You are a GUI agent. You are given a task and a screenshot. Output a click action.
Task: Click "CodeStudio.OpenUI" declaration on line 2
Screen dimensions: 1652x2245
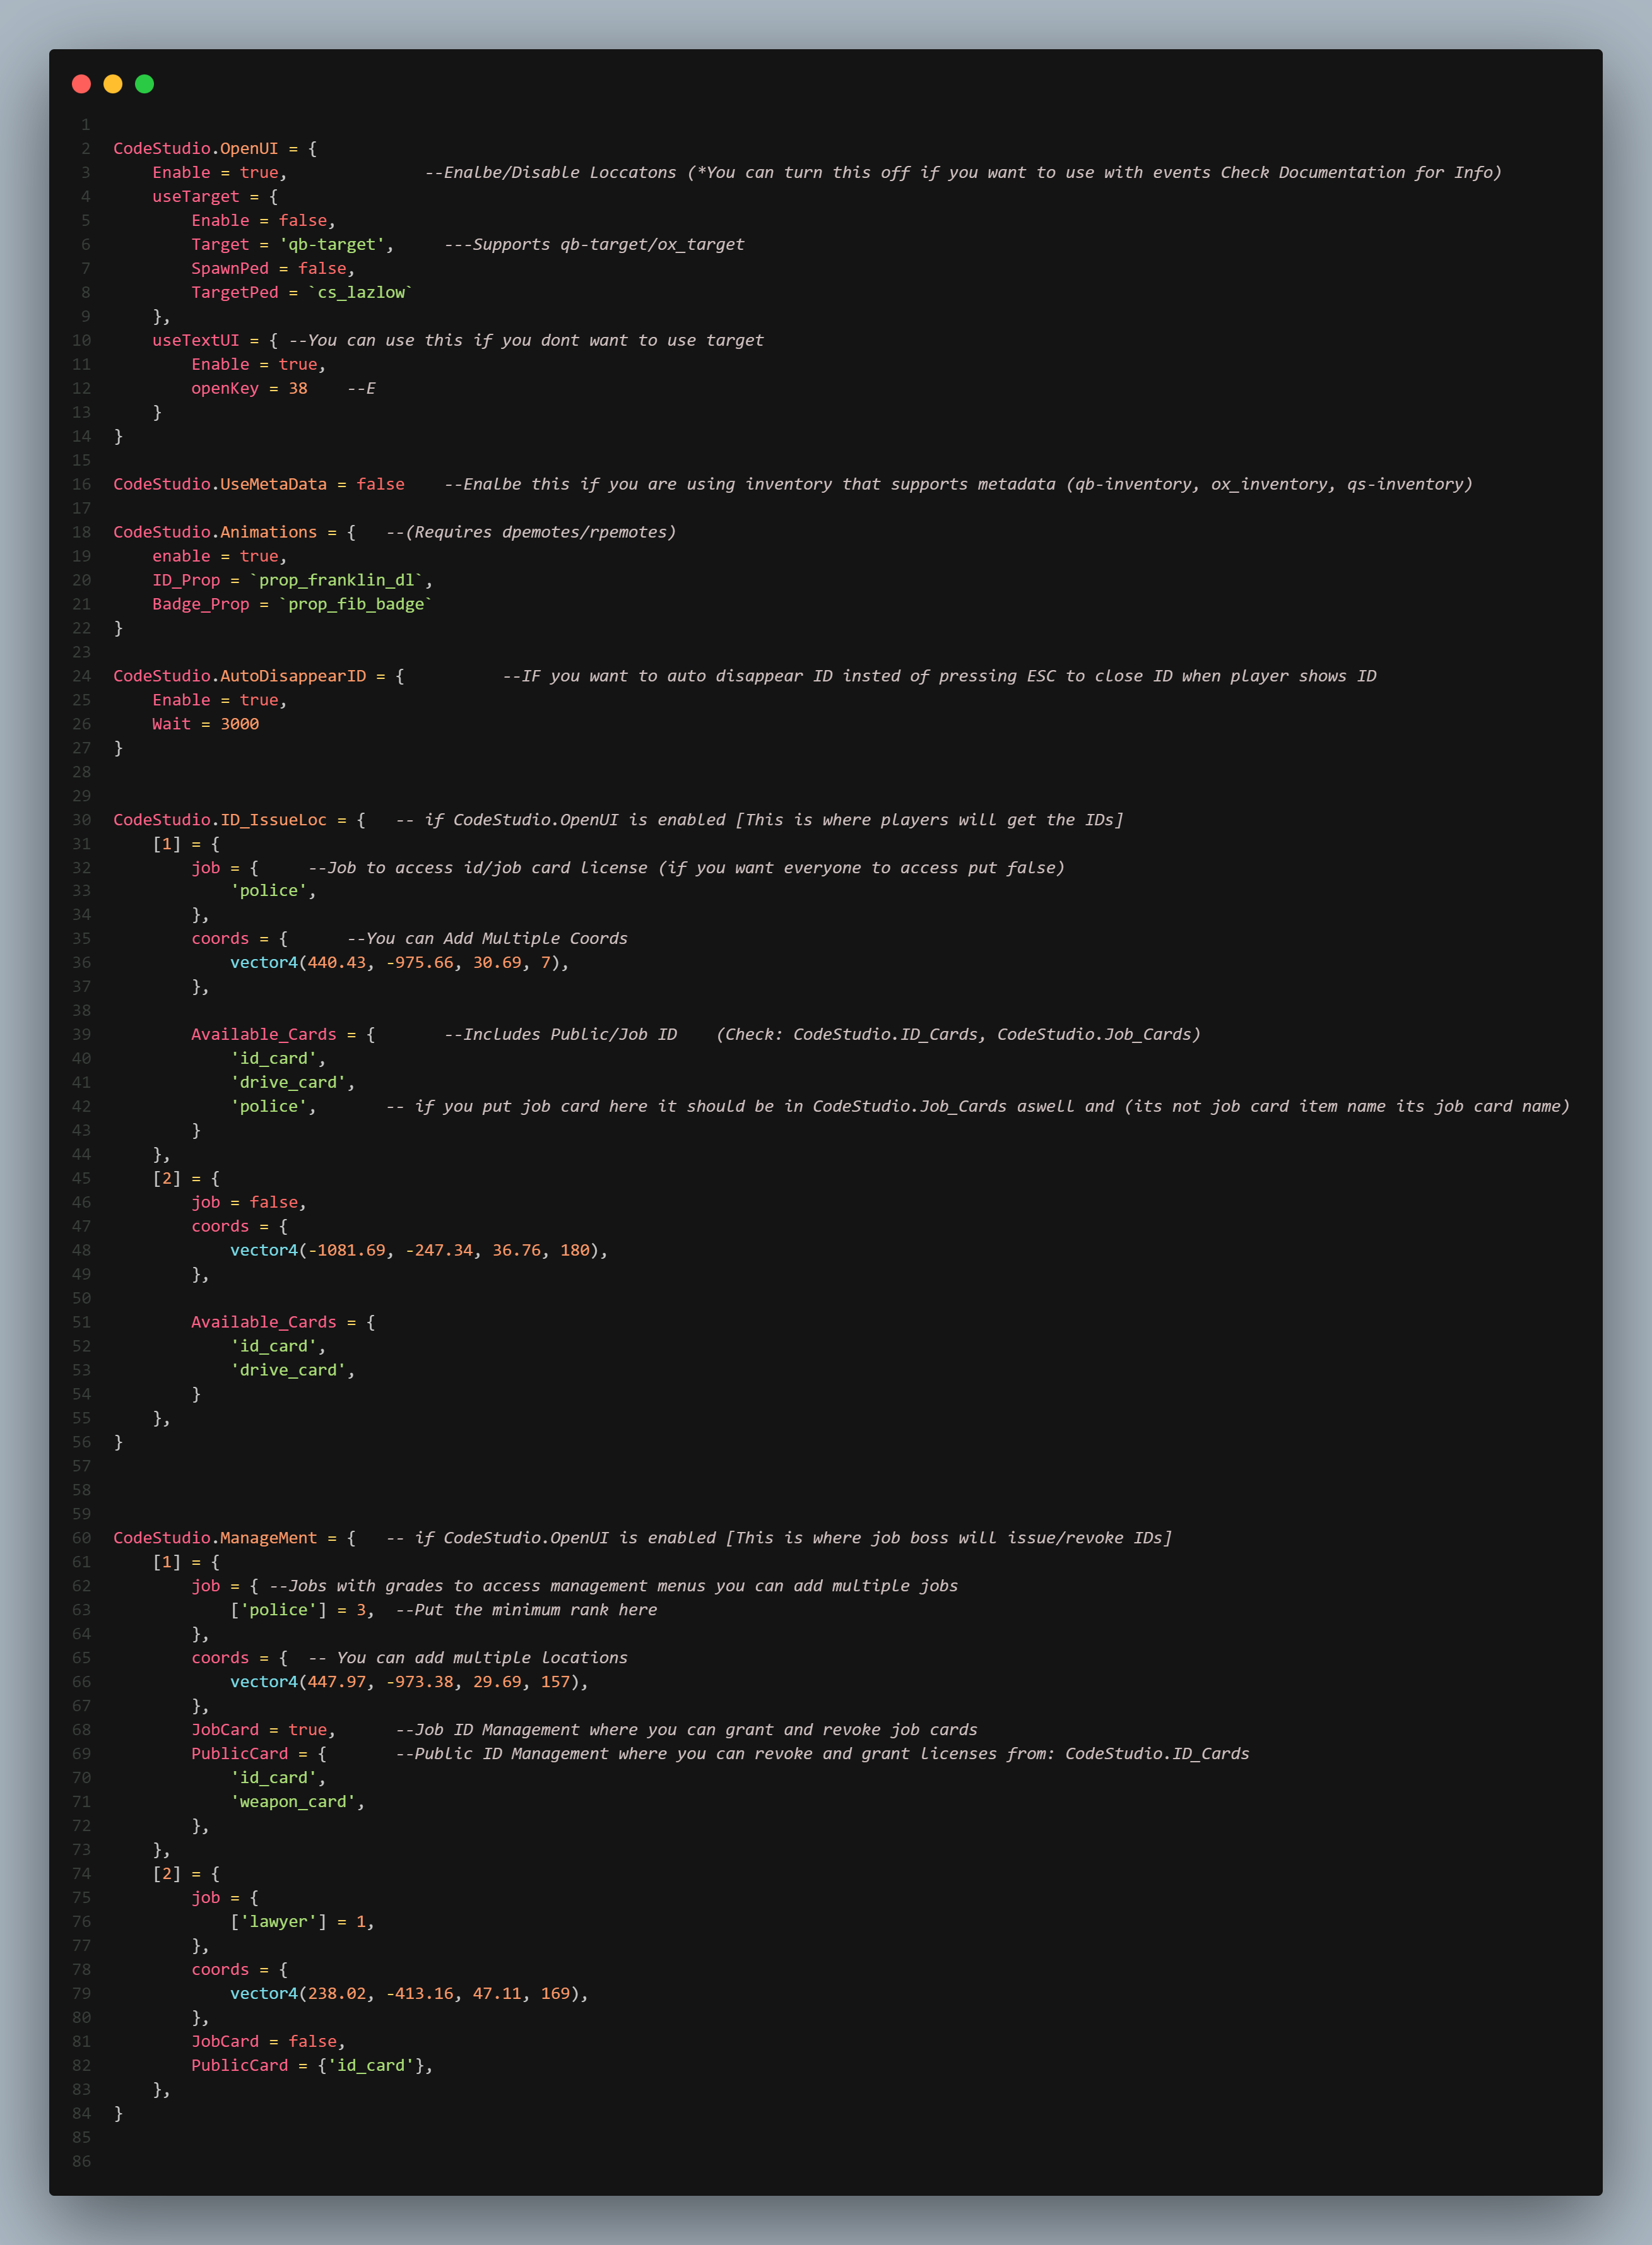[x=196, y=149]
